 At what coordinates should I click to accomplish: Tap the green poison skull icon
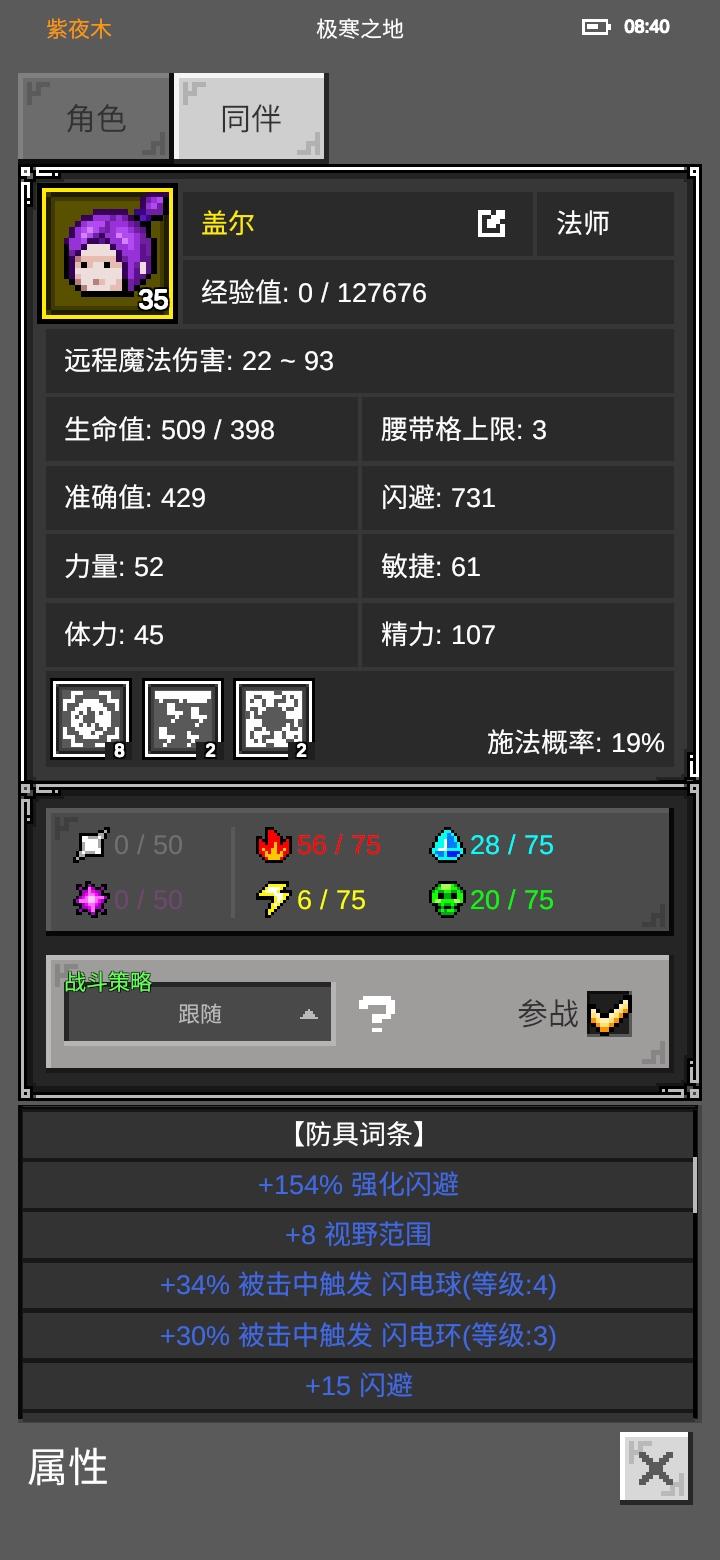pyautogui.click(x=447, y=899)
